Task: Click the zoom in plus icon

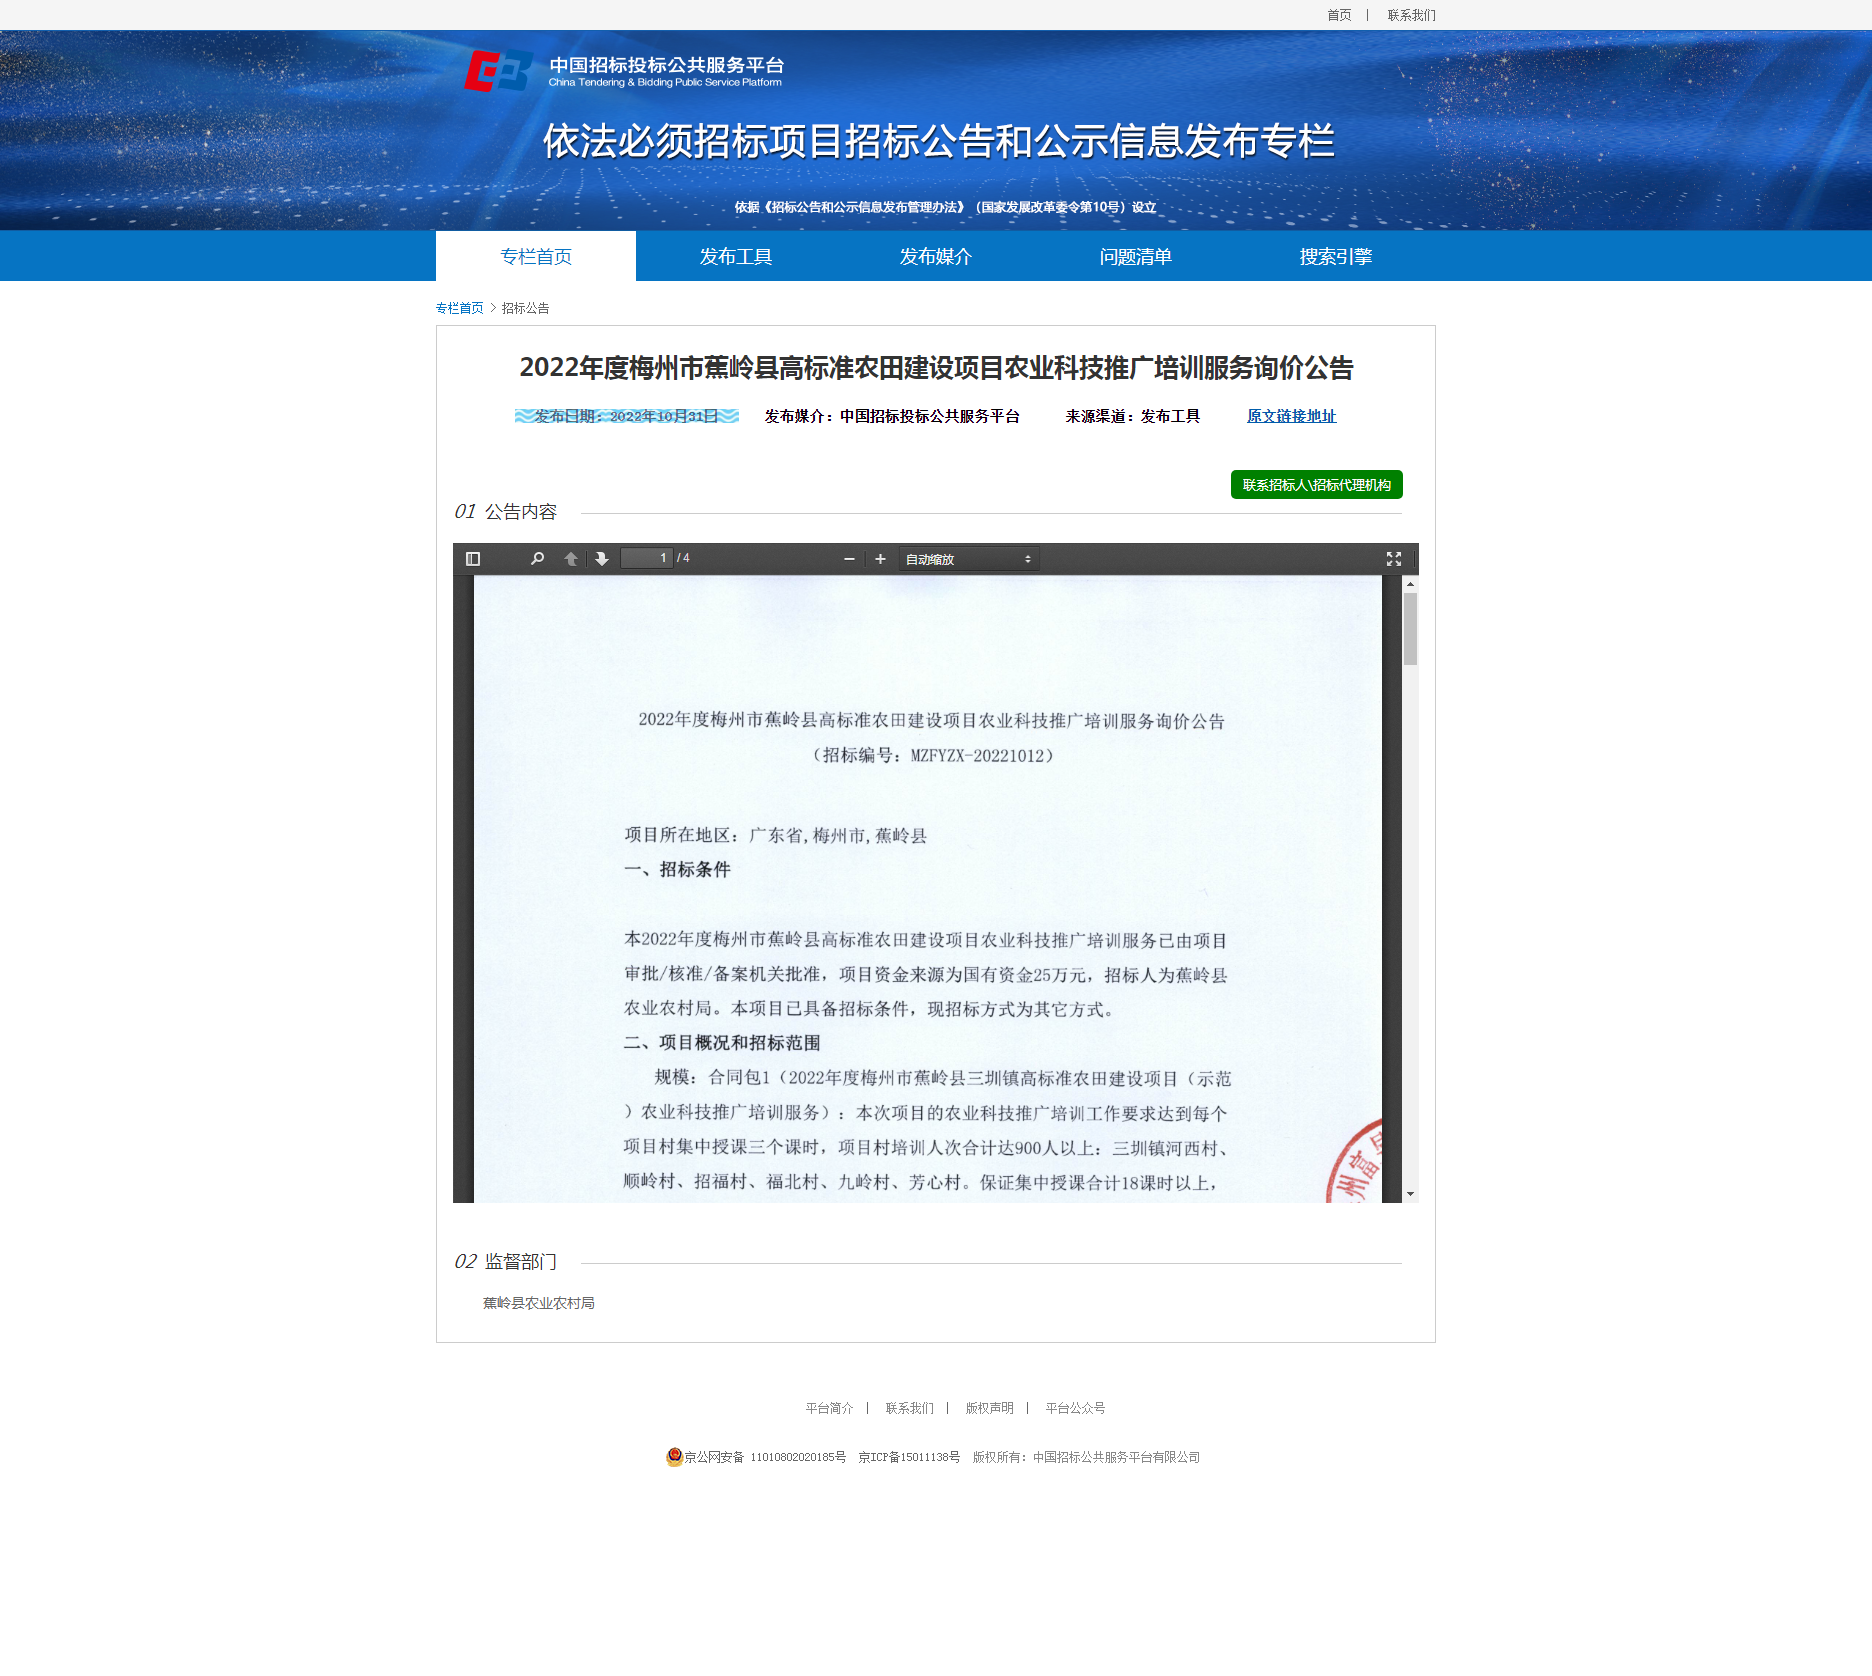Action: [879, 558]
